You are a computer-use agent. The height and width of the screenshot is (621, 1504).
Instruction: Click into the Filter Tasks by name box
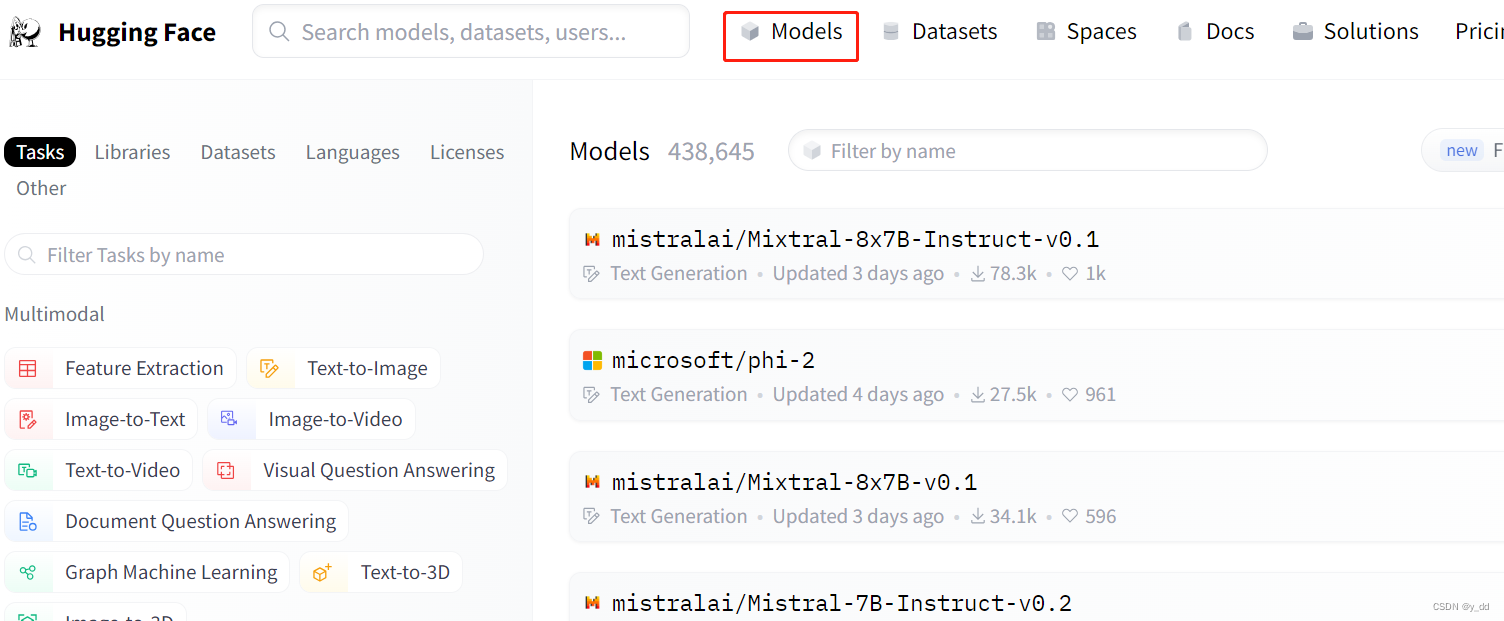point(244,255)
